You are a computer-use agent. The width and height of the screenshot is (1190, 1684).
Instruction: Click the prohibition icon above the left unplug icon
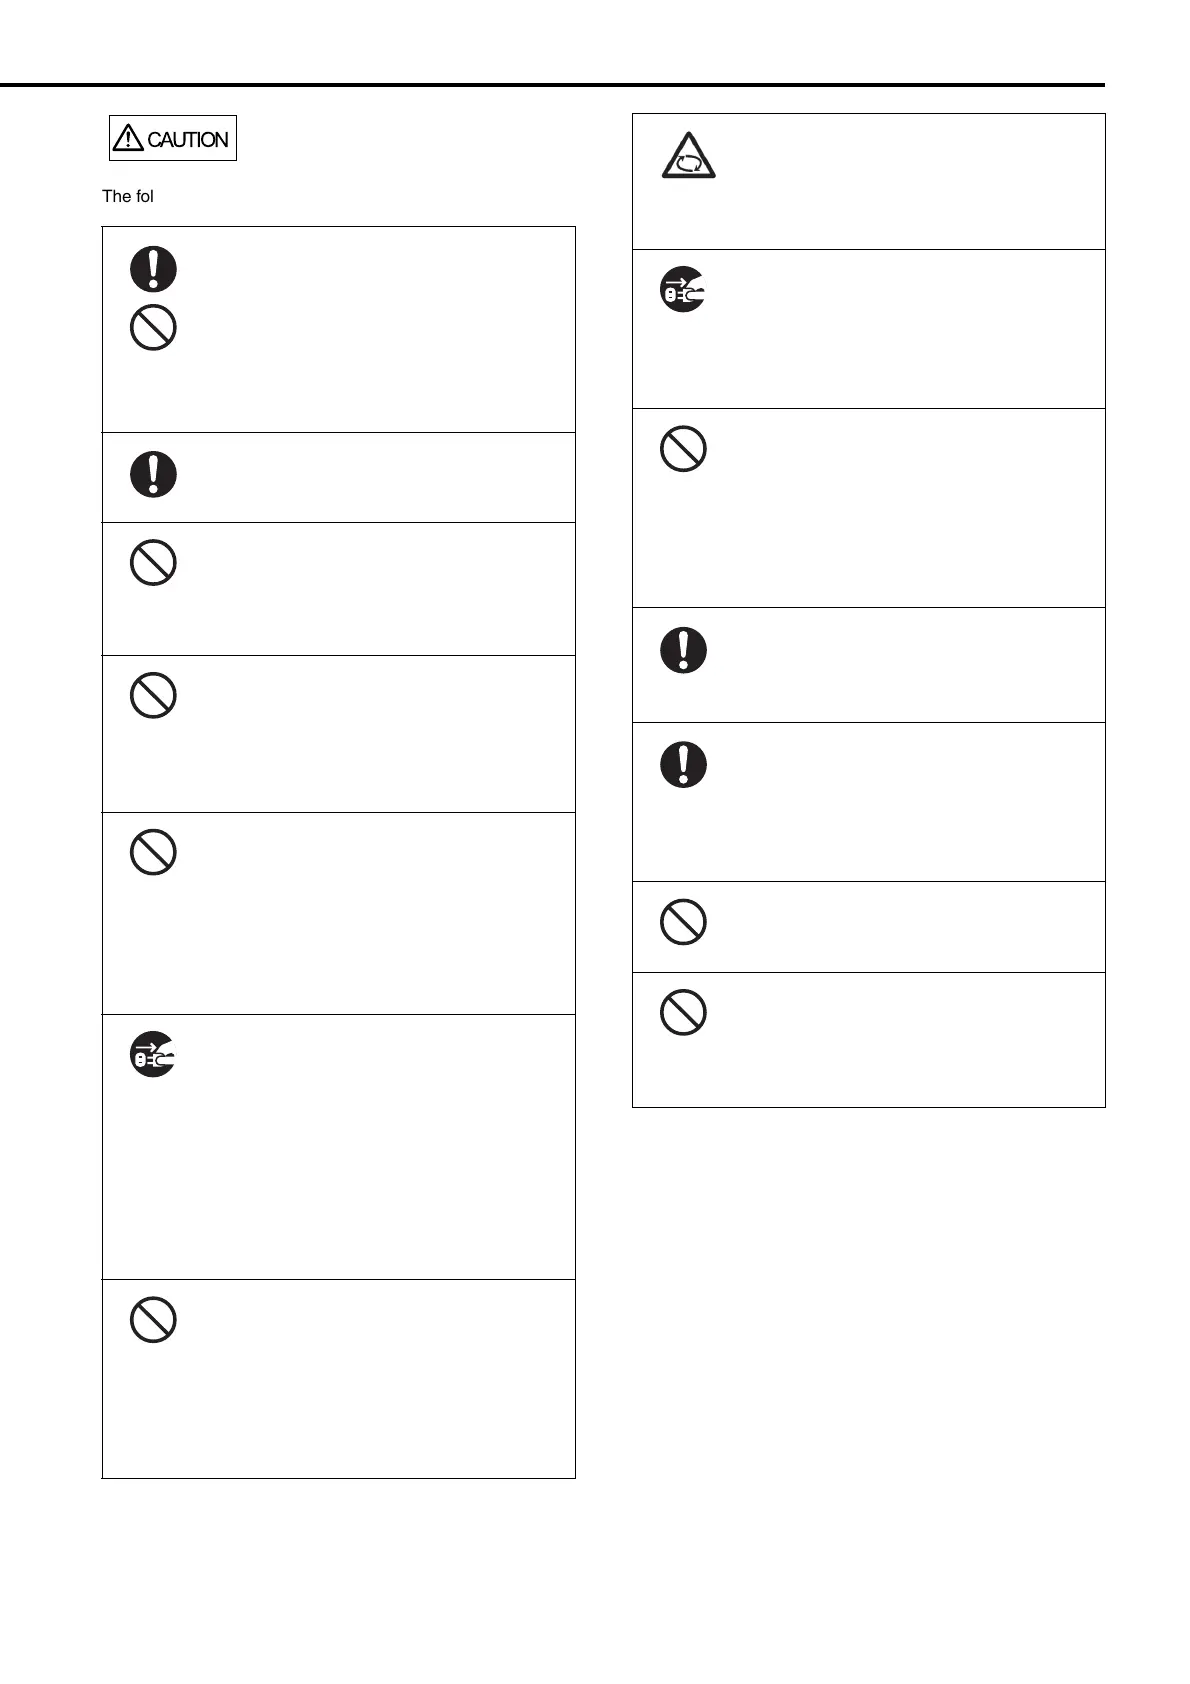coord(153,852)
